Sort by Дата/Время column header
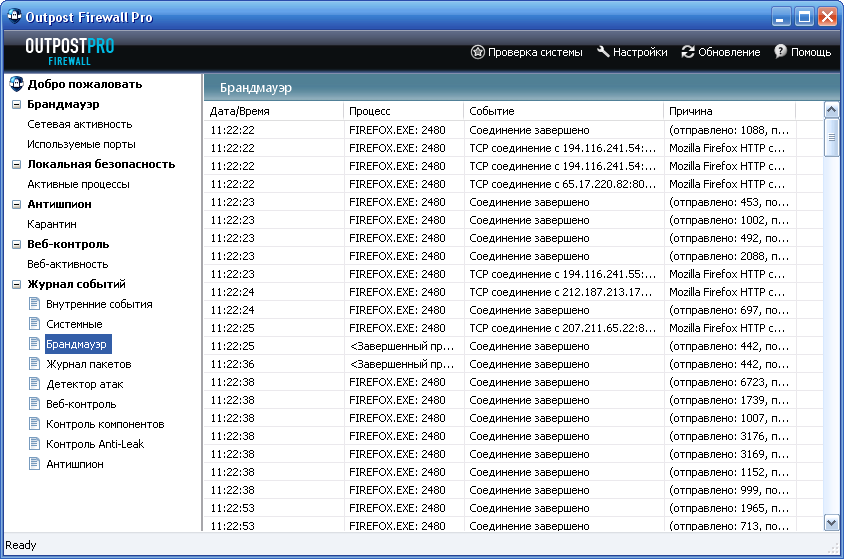The width and height of the screenshot is (844, 559). click(x=273, y=111)
